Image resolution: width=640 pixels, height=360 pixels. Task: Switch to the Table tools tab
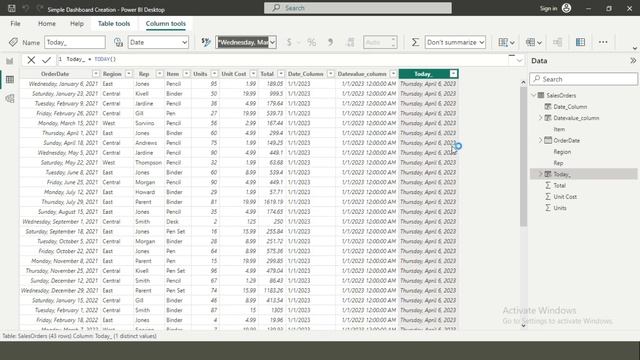114,24
